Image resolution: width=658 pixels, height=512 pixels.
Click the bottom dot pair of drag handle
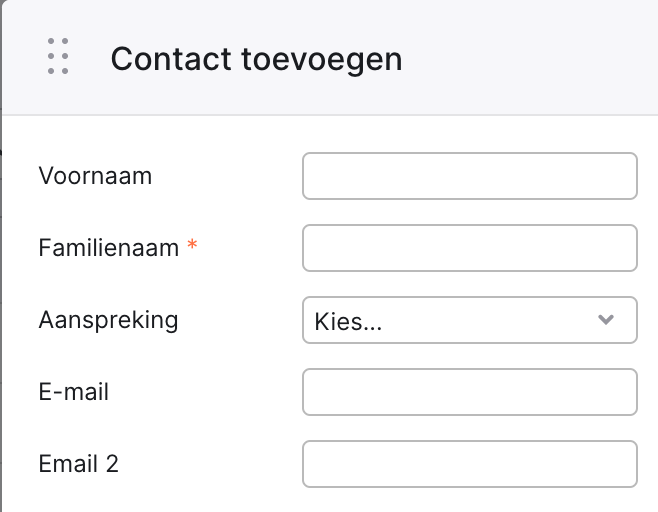[58, 71]
